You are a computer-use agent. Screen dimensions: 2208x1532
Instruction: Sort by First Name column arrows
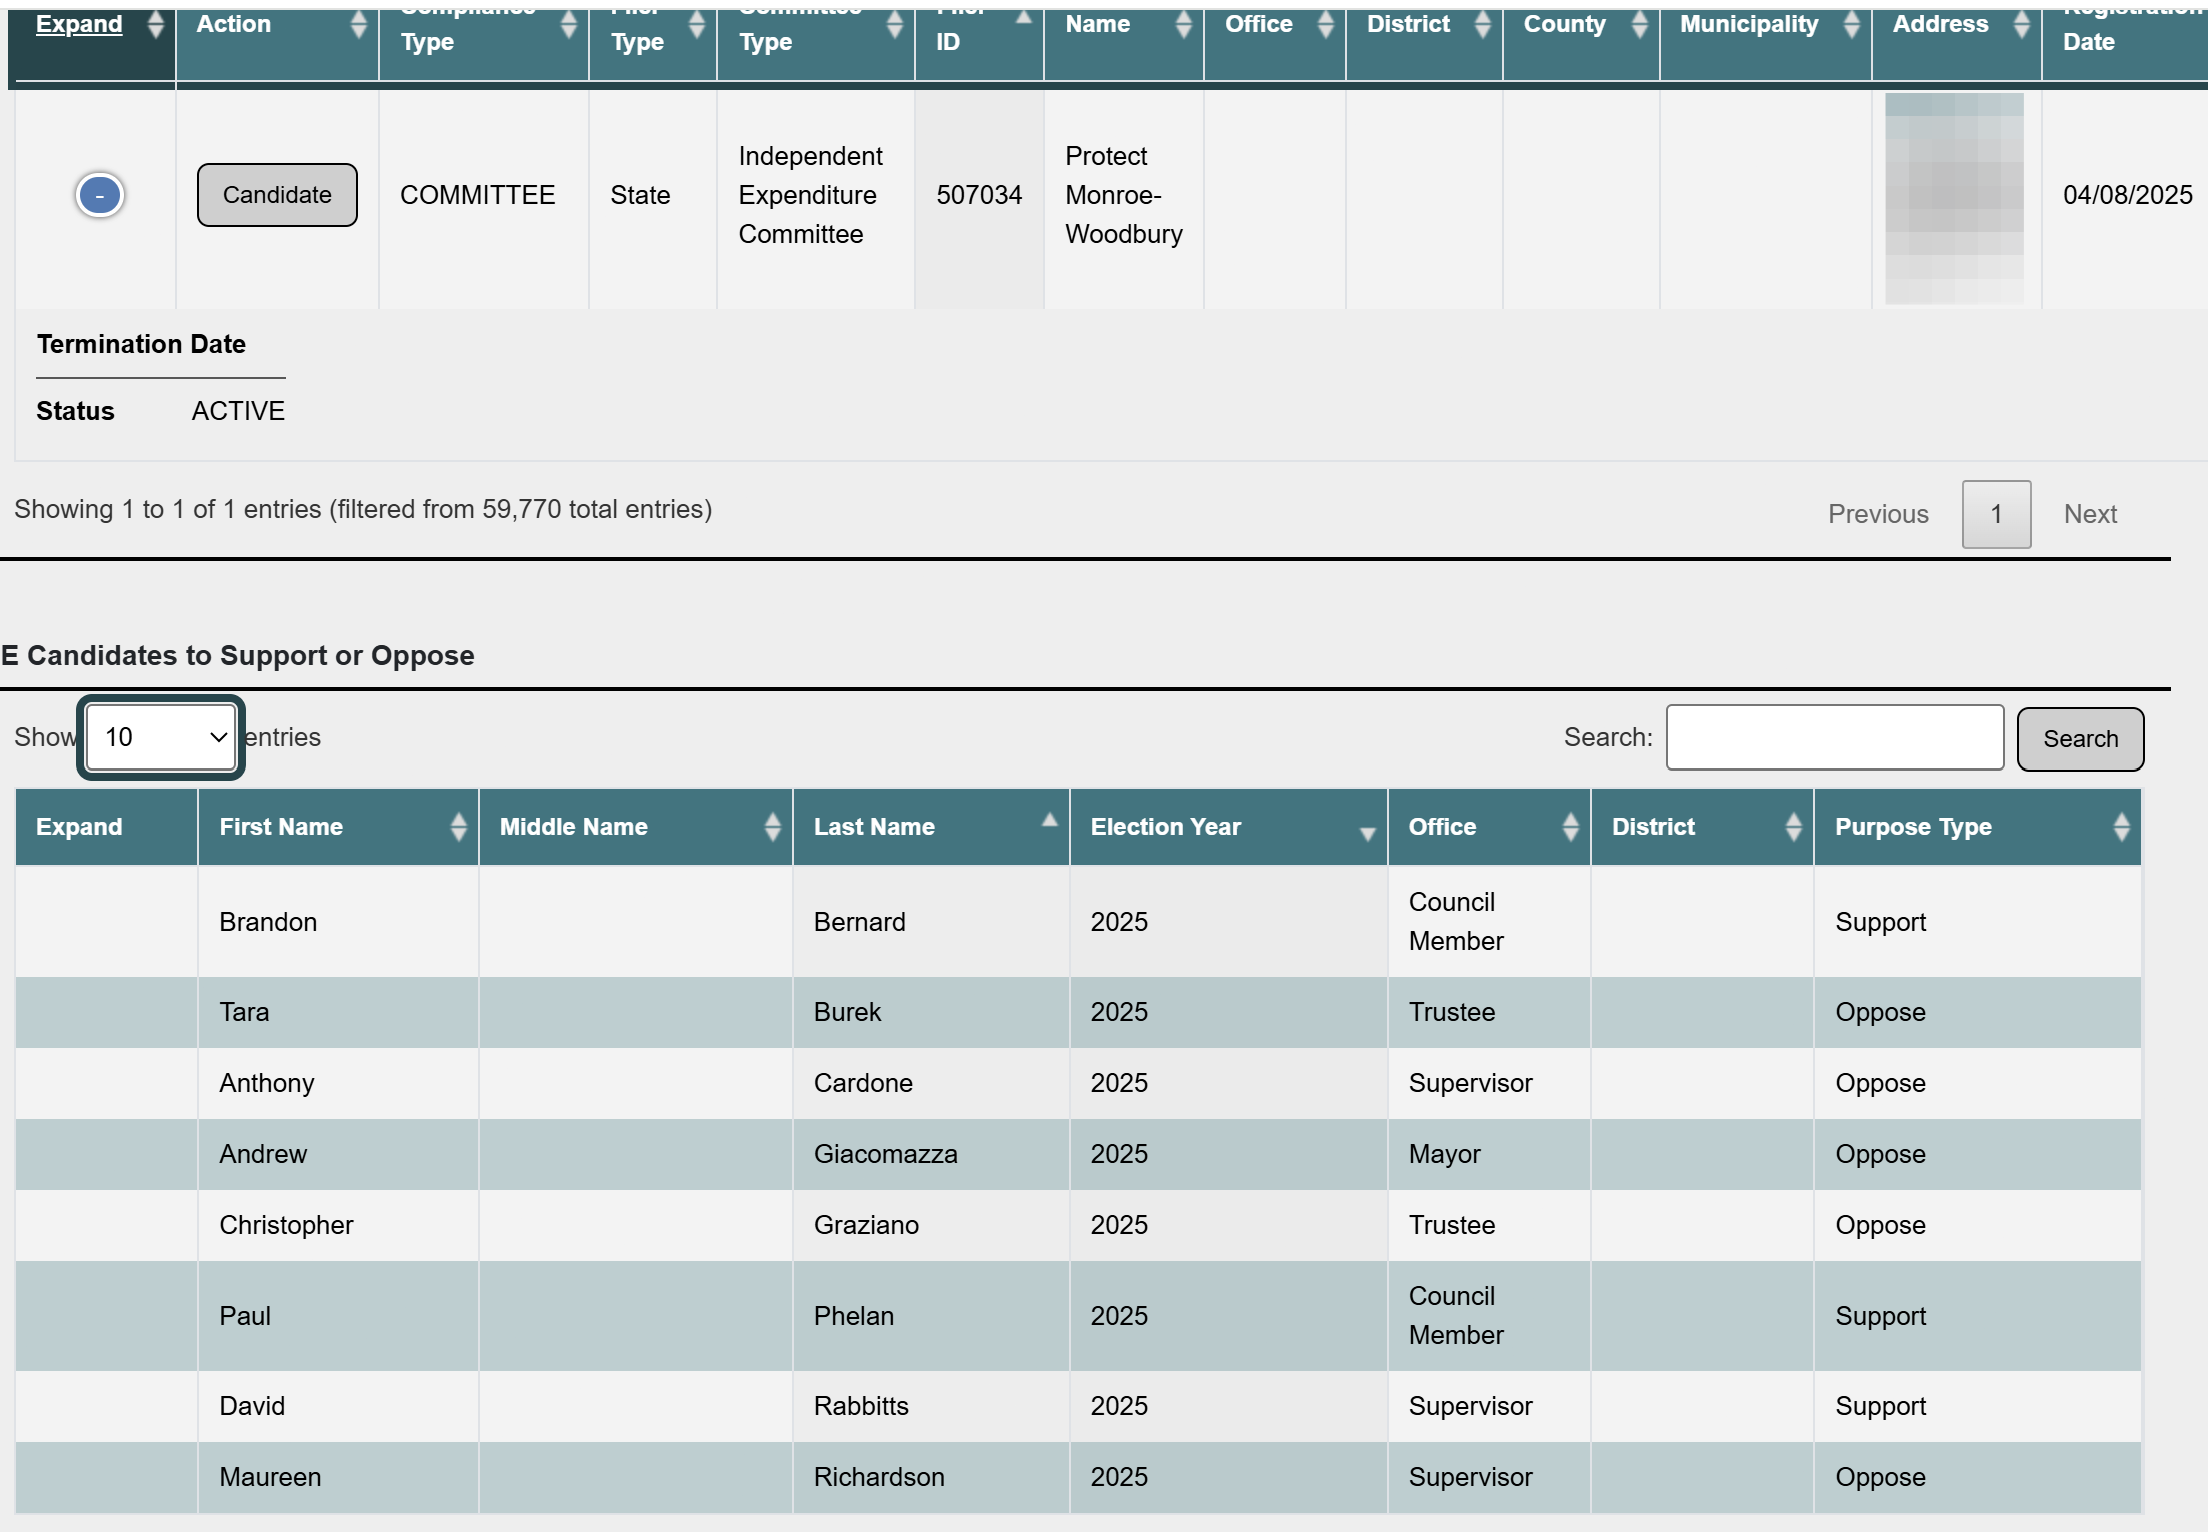[x=458, y=827]
